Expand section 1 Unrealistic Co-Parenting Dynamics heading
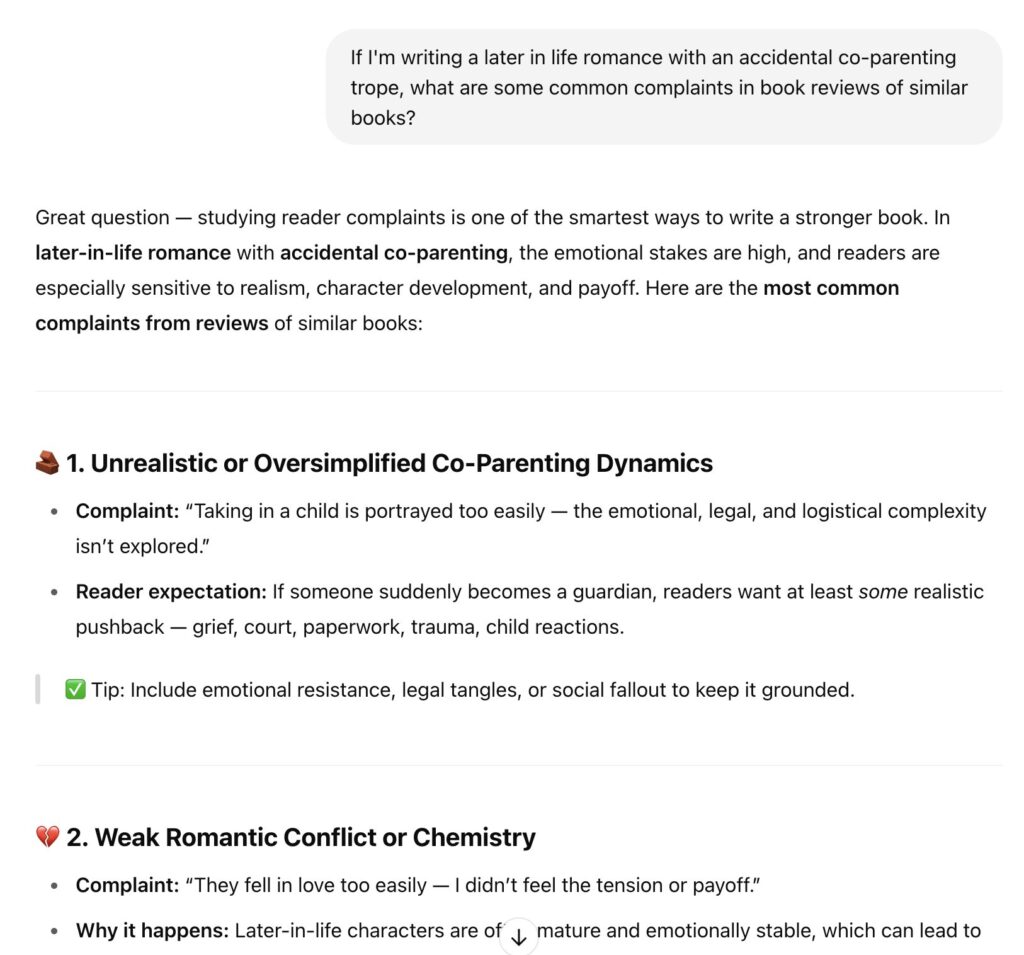The image size is (1024, 955). point(390,462)
